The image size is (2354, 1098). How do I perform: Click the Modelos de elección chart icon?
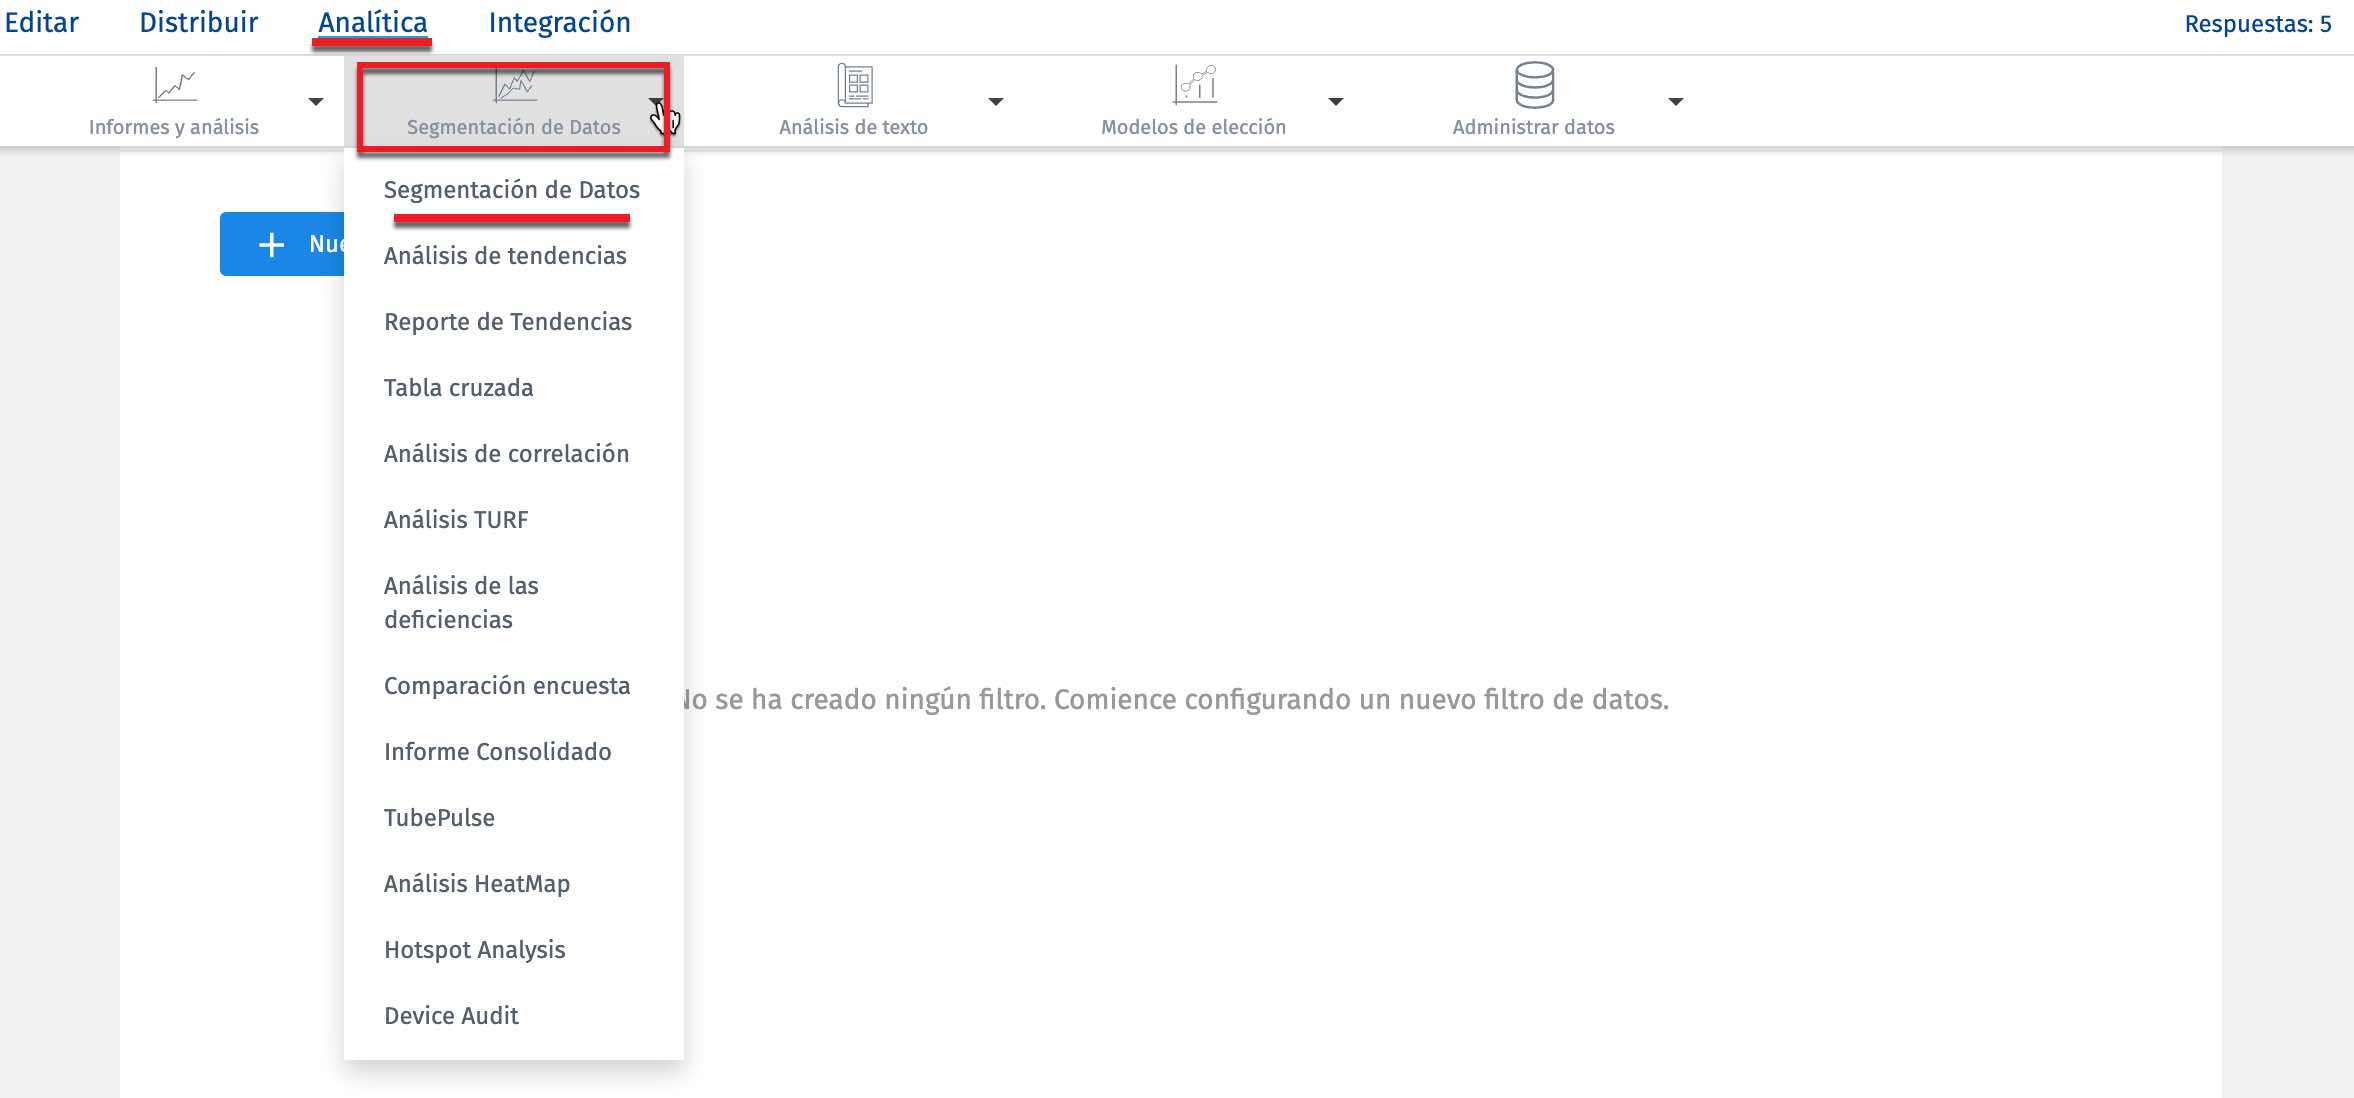click(x=1195, y=86)
